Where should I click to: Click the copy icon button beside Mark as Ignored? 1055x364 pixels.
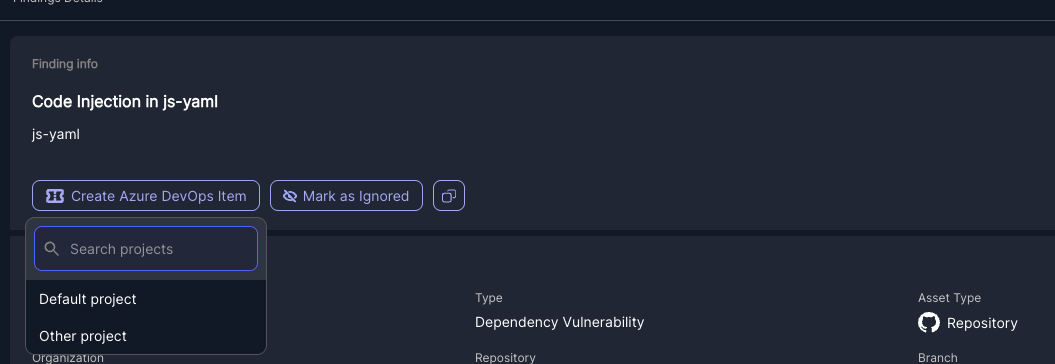(x=449, y=196)
